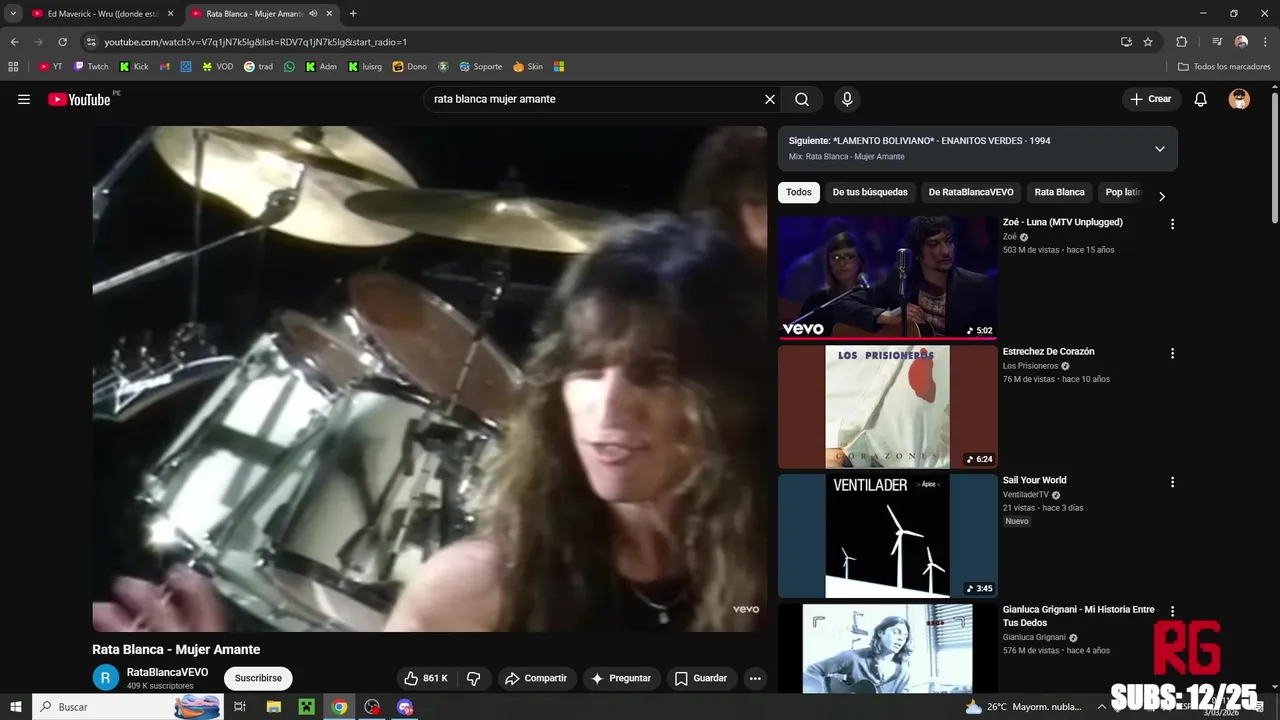This screenshot has height=720, width=1280.
Task: Open options for Sail Your World
Action: click(x=1172, y=482)
